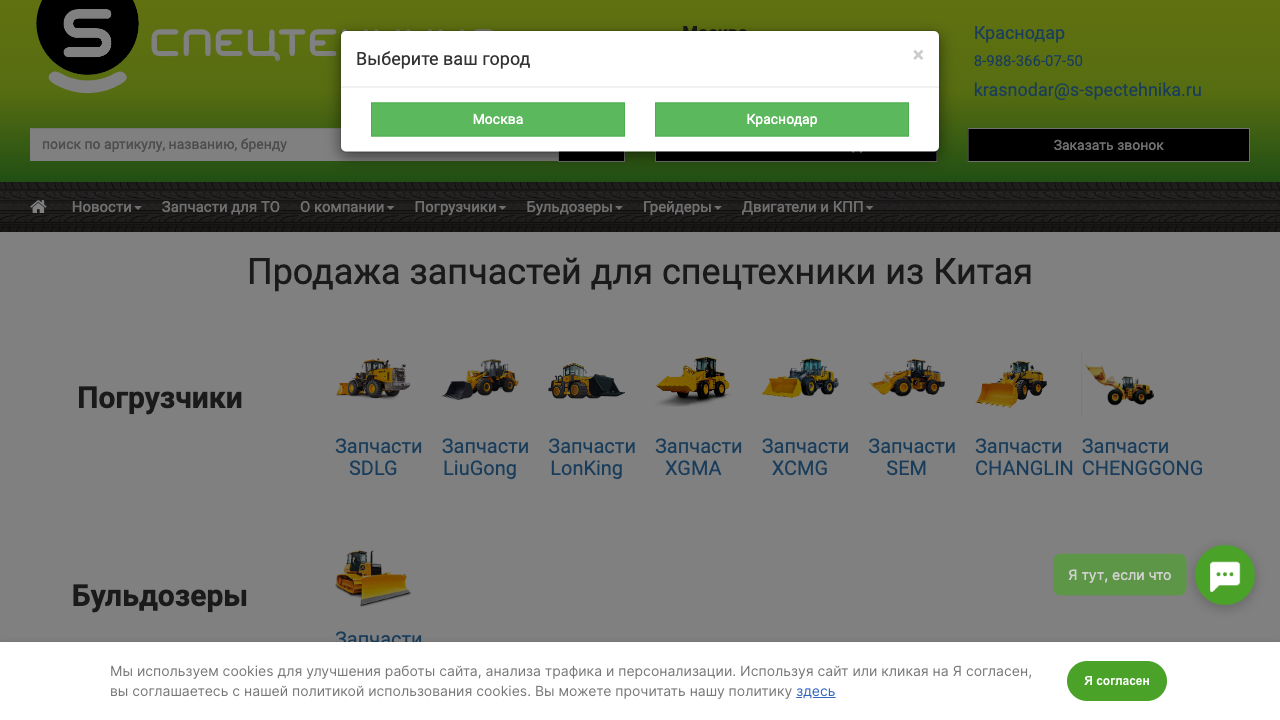Open Запчасти LonKing link
The height and width of the screenshot is (720, 1280).
pyautogui.click(x=592, y=457)
